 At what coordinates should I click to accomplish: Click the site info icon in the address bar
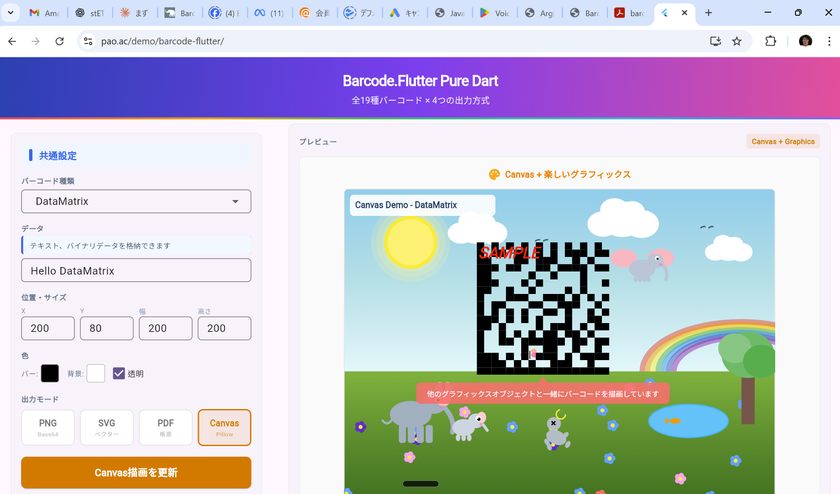(88, 41)
